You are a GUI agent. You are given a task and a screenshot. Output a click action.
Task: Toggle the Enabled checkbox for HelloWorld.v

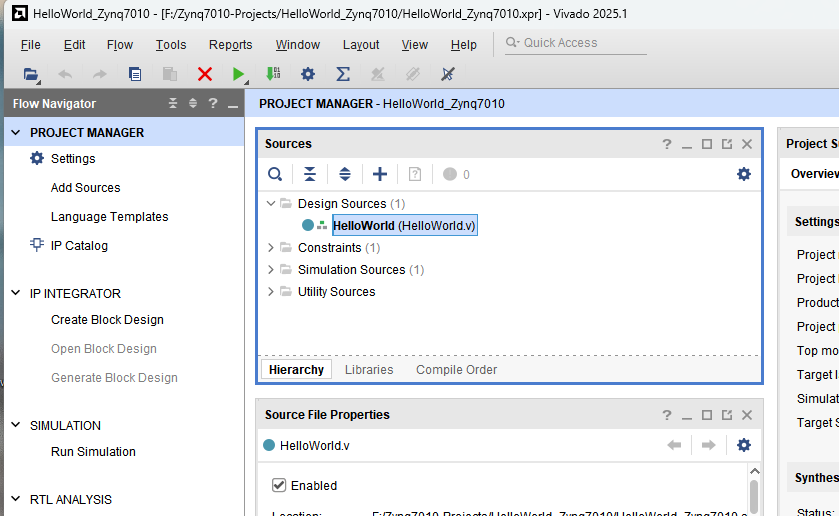(279, 485)
